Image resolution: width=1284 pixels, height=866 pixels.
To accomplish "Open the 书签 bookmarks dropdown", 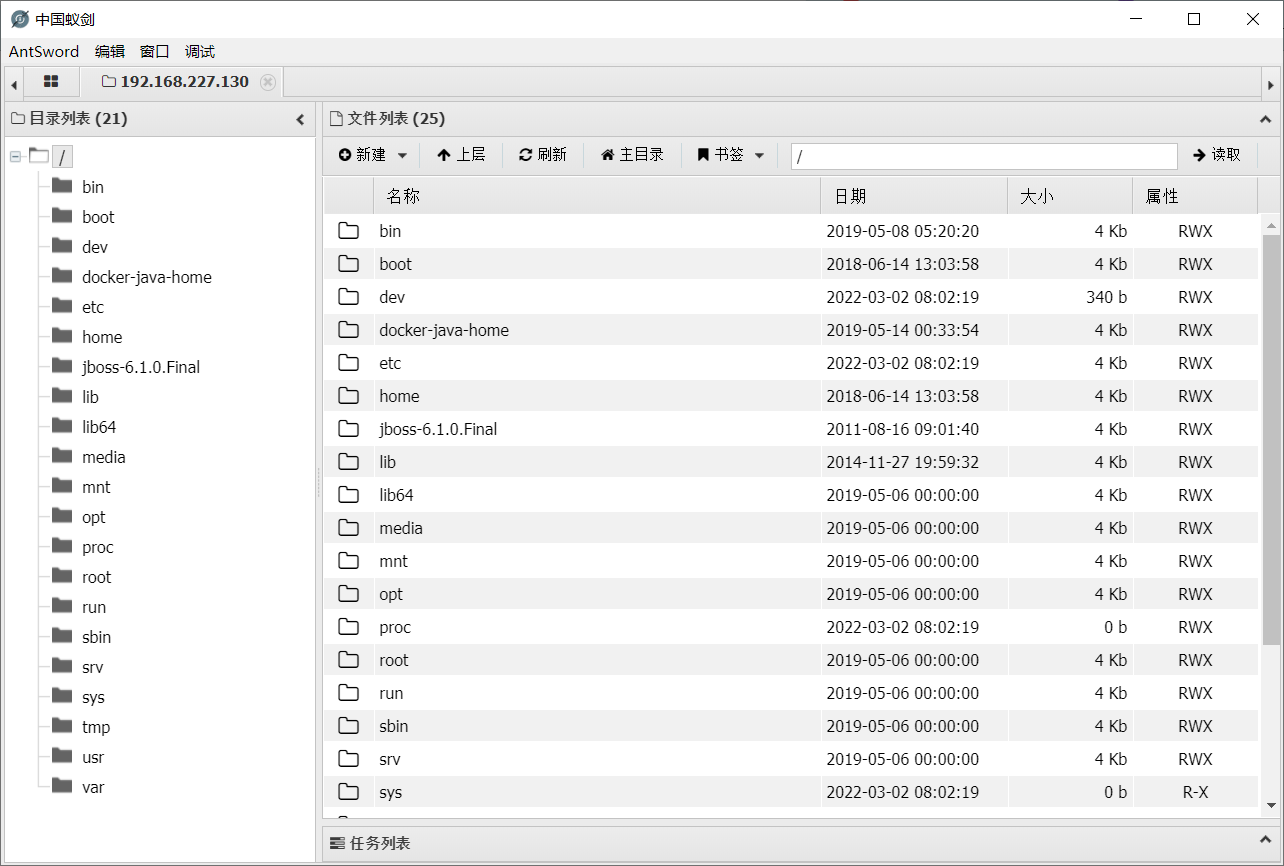I will [x=730, y=155].
